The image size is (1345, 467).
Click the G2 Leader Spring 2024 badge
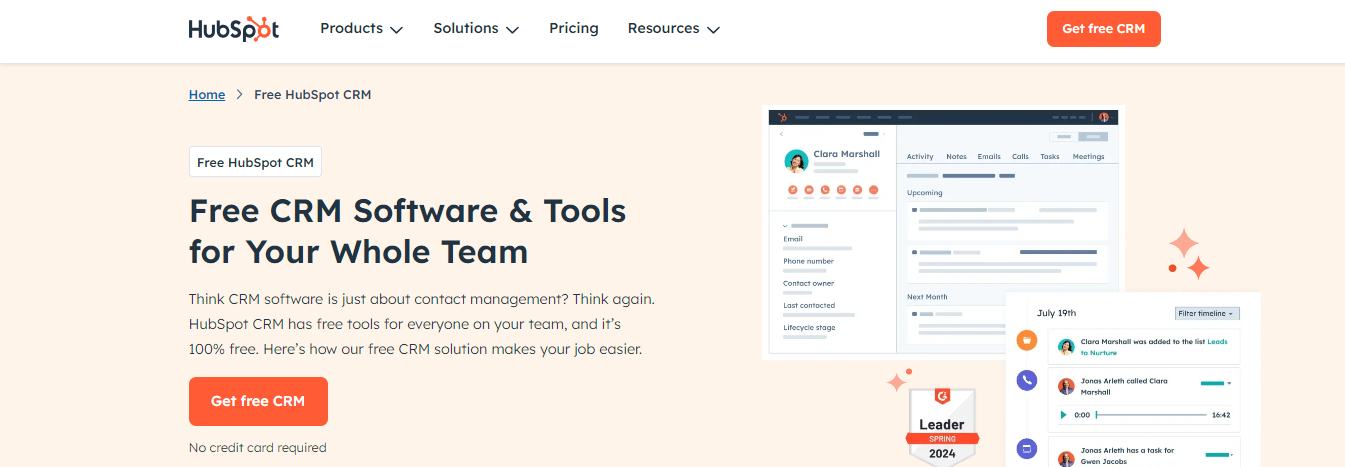pyautogui.click(x=941, y=425)
